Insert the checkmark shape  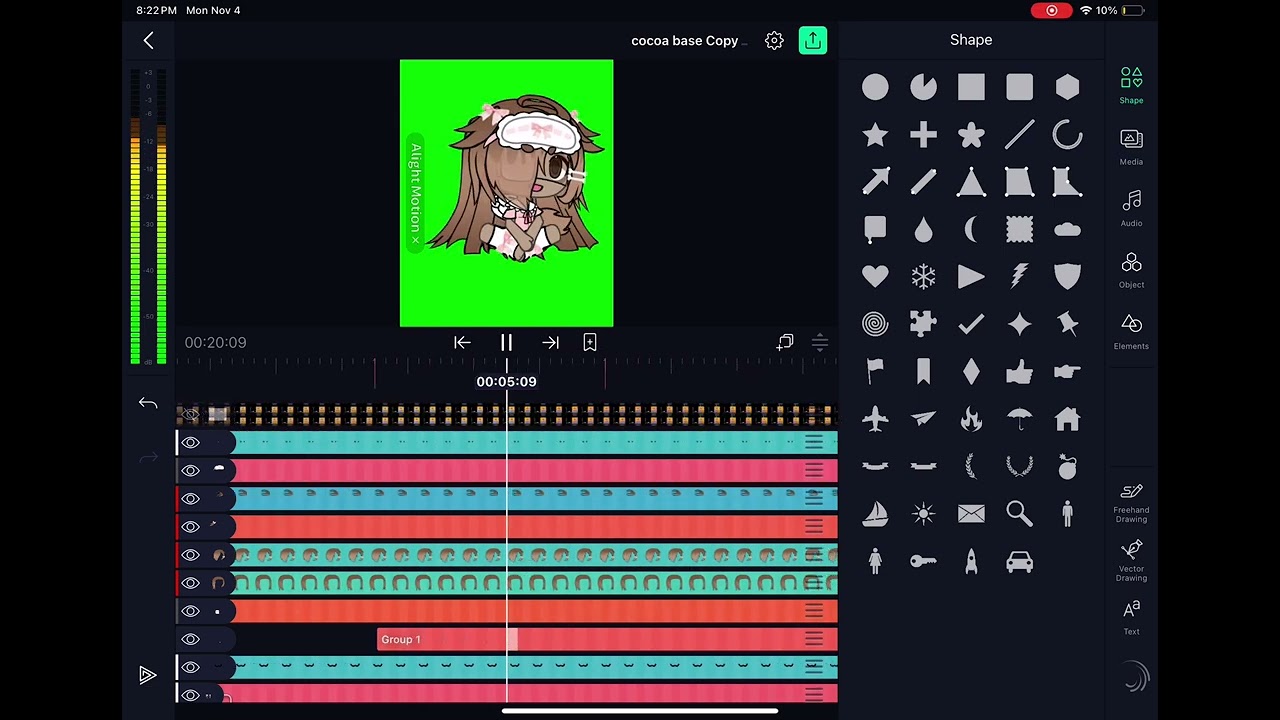[971, 324]
